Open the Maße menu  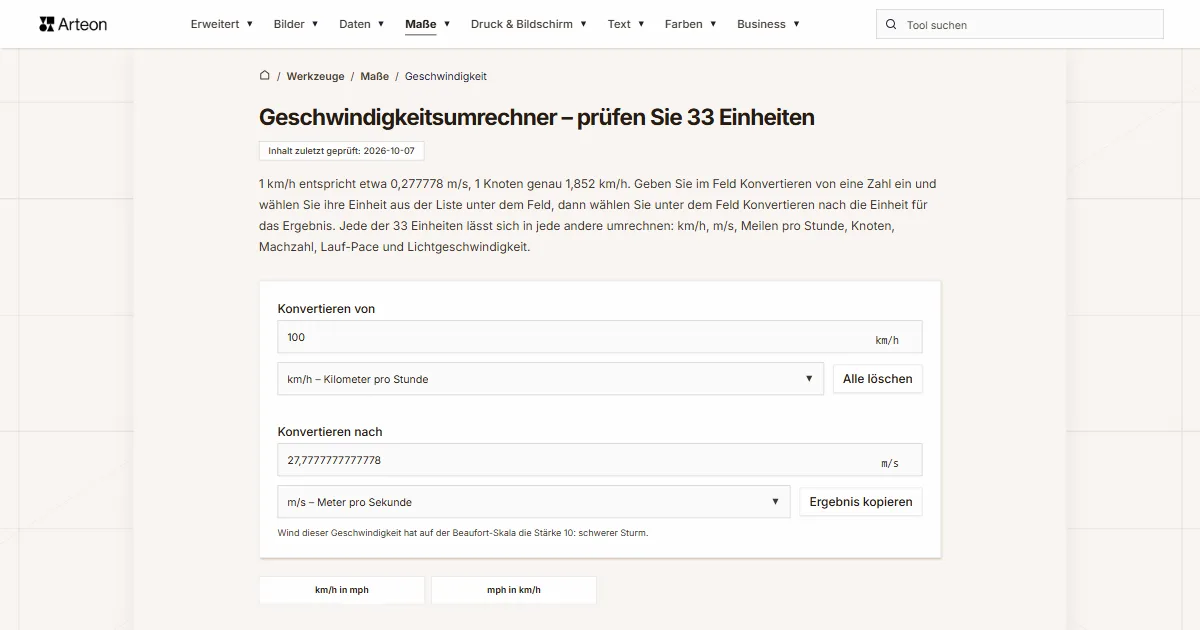click(x=428, y=24)
